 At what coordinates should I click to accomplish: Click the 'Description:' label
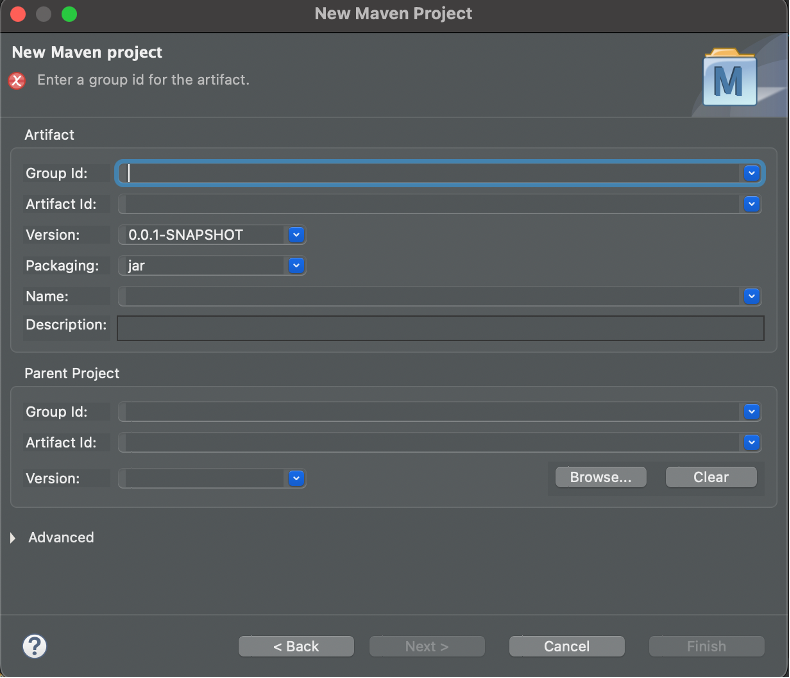coord(67,325)
